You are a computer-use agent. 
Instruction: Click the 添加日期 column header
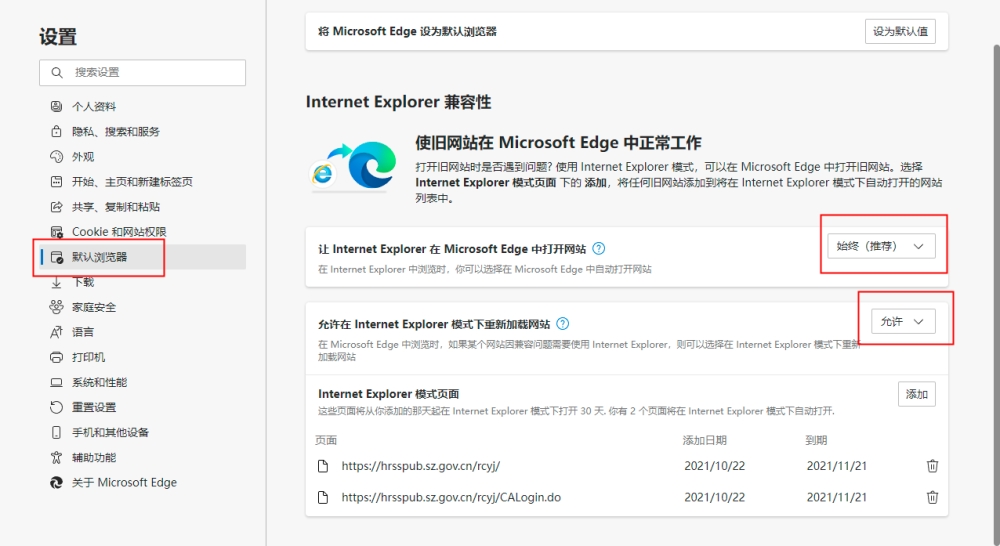click(704, 440)
